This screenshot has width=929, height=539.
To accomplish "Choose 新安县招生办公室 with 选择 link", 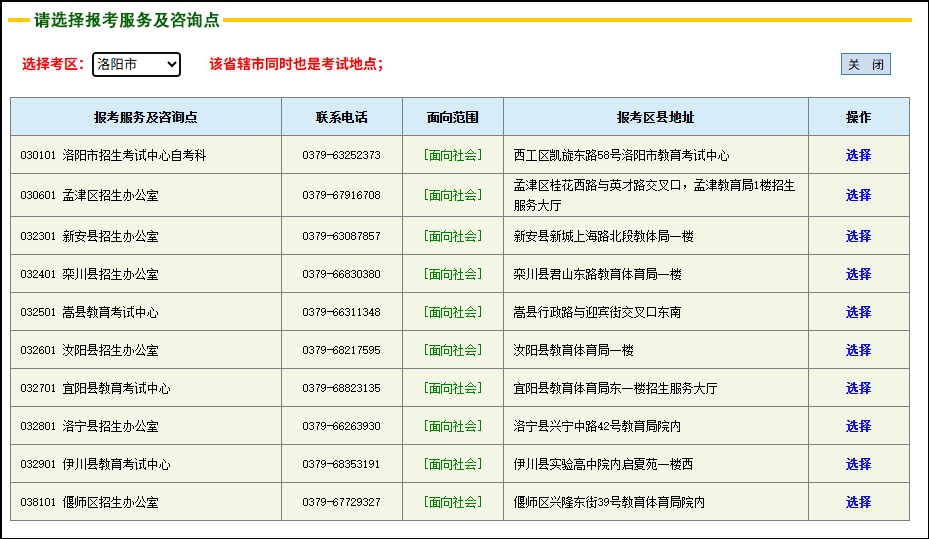I will click(858, 236).
